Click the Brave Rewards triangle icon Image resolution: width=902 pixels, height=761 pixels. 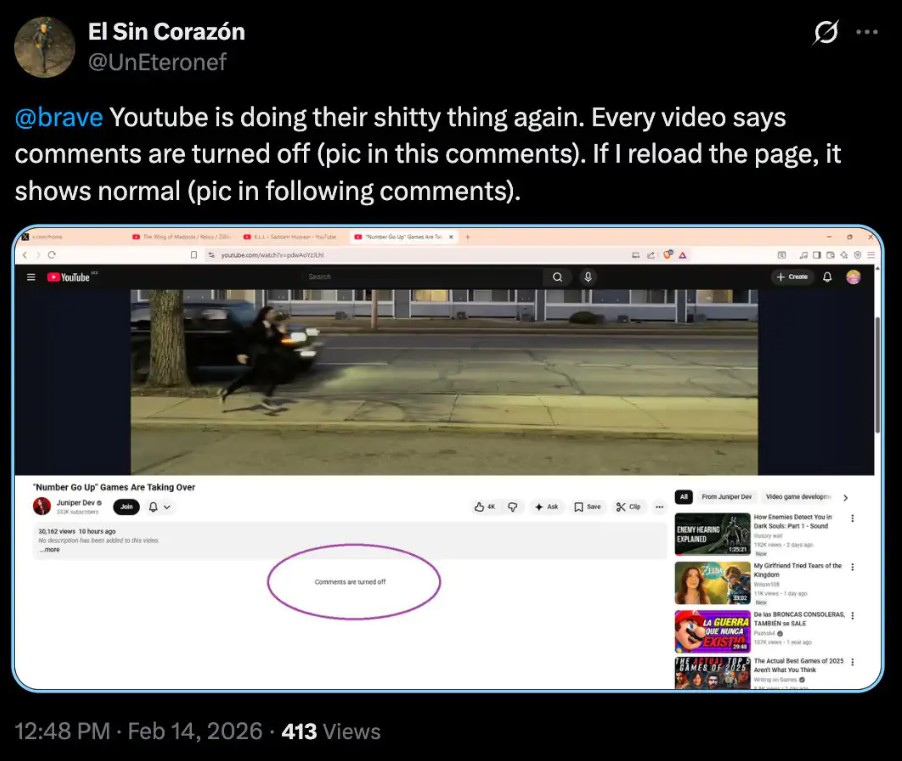[682, 255]
